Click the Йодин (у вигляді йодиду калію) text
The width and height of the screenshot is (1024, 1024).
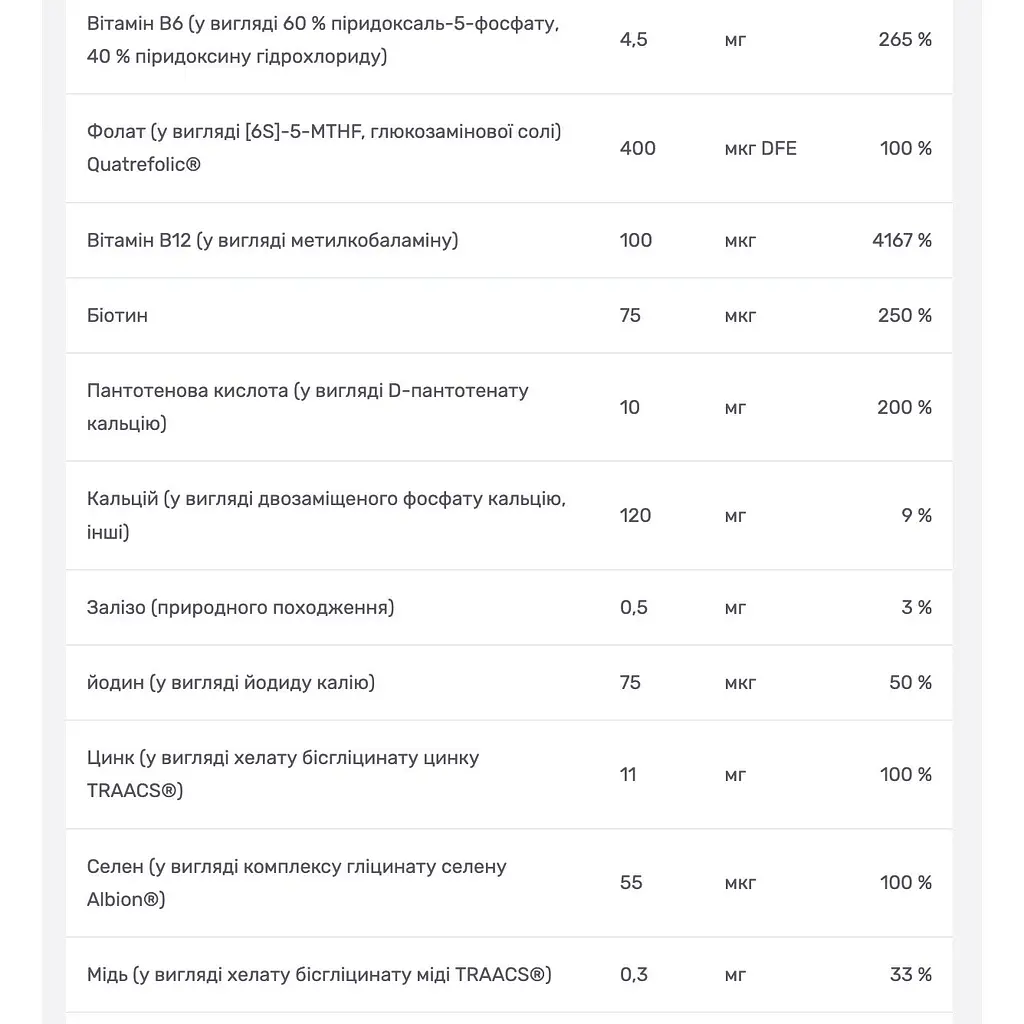point(231,682)
